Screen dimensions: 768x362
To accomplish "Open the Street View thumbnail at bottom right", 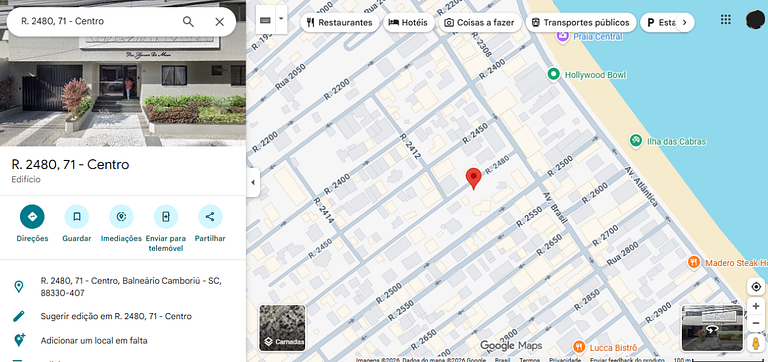I will click(712, 328).
